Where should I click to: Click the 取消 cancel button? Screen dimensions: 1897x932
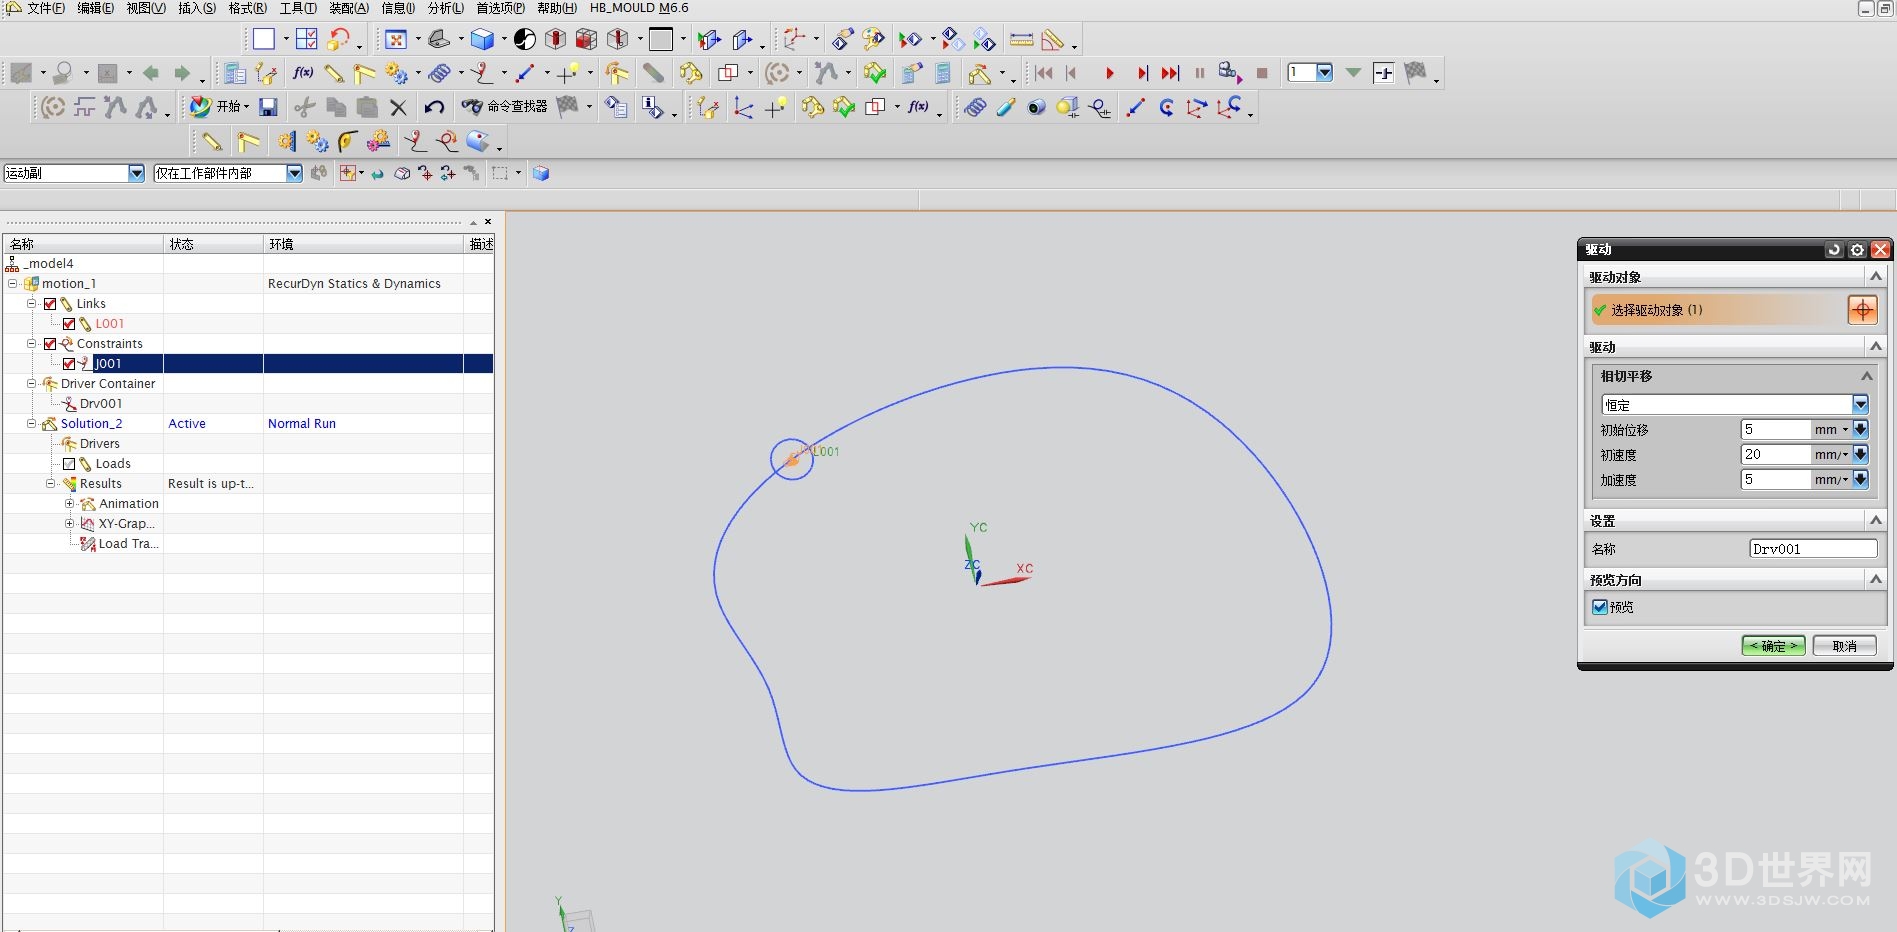pyautogui.click(x=1844, y=646)
